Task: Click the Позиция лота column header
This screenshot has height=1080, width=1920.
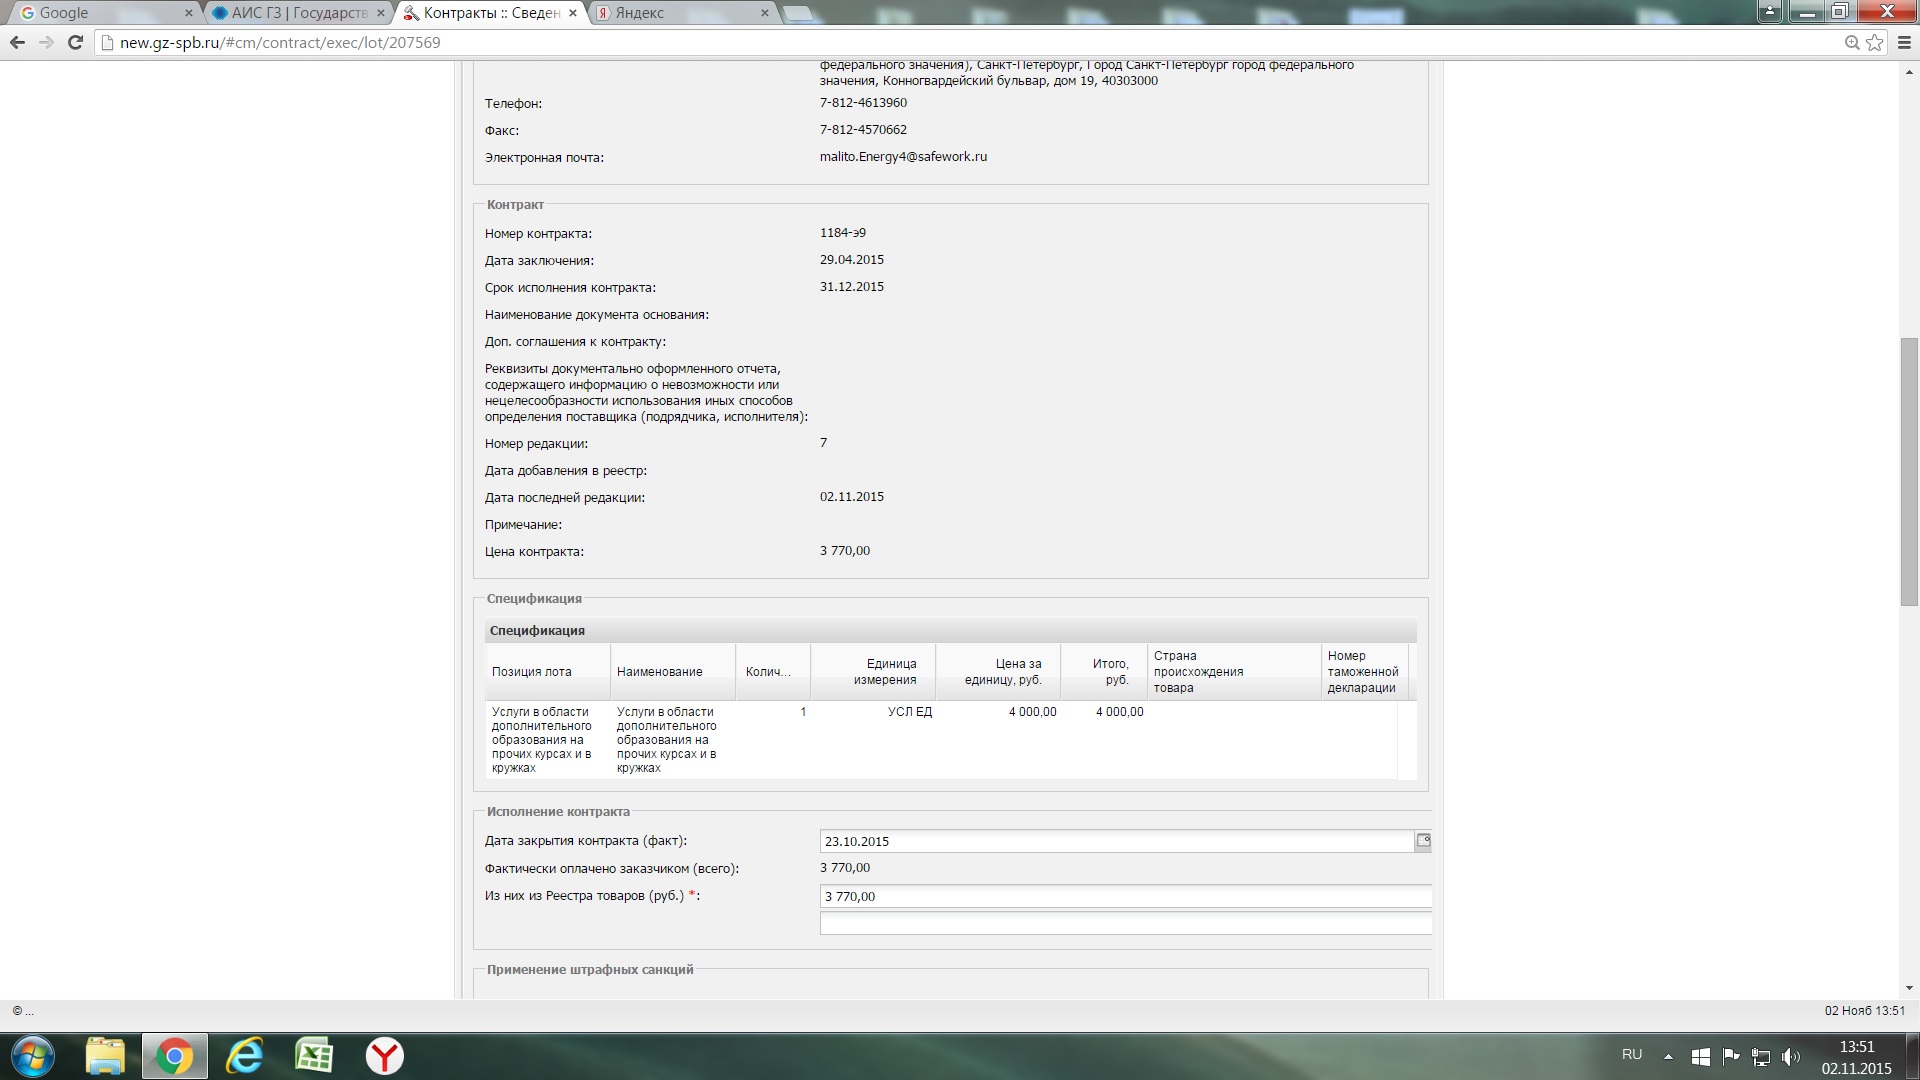Action: pos(532,672)
